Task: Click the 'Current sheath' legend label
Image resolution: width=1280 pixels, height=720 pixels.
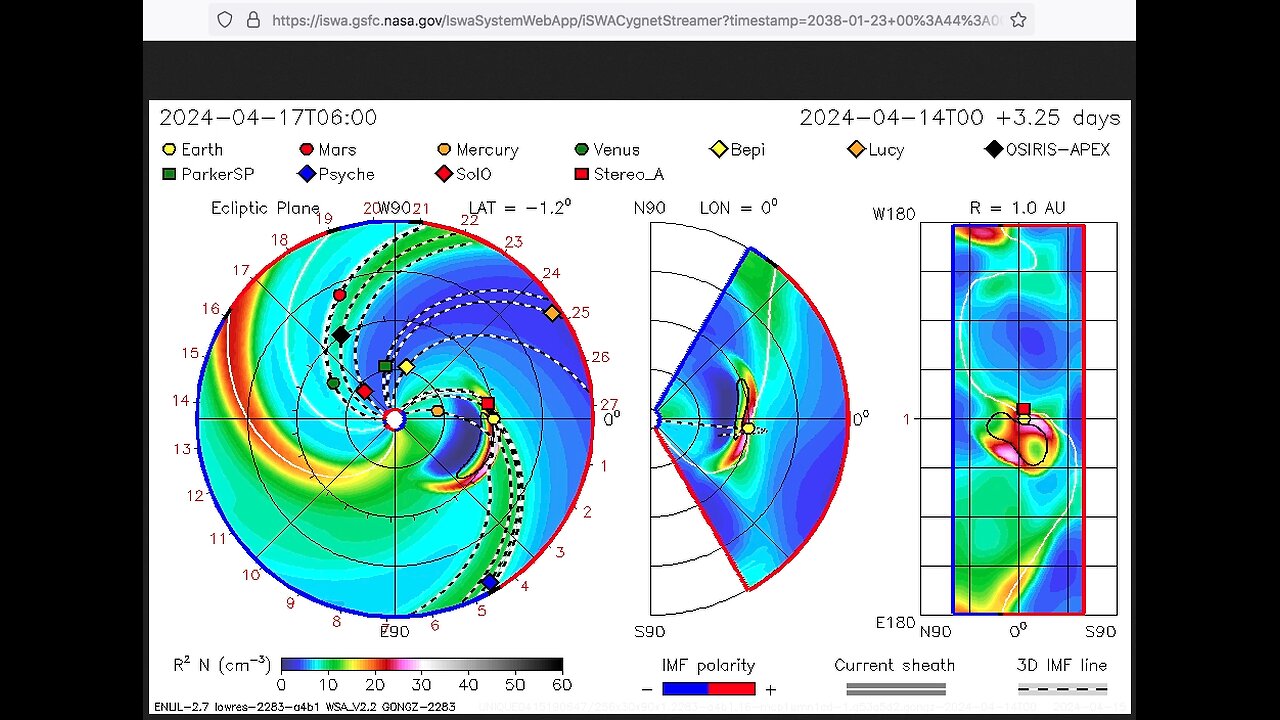Action: (895, 665)
